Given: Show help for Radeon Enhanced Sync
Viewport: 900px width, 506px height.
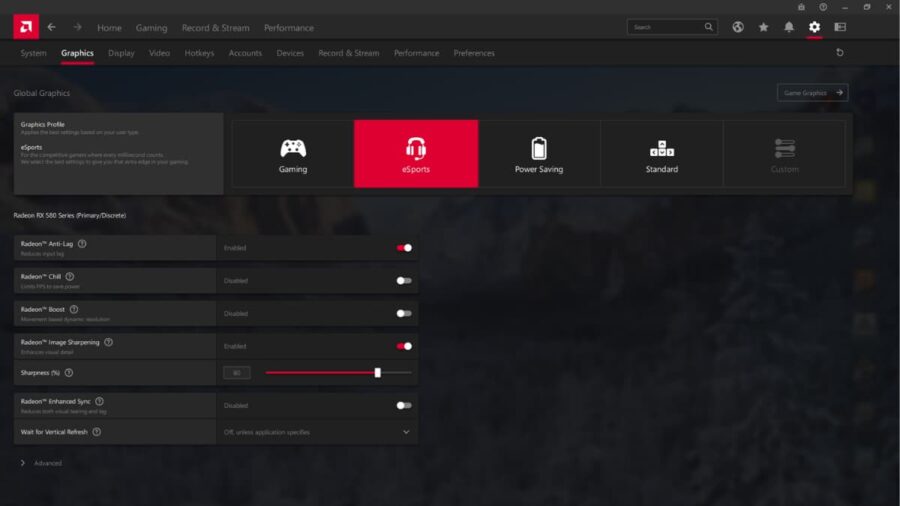Looking at the screenshot, I should [99, 402].
